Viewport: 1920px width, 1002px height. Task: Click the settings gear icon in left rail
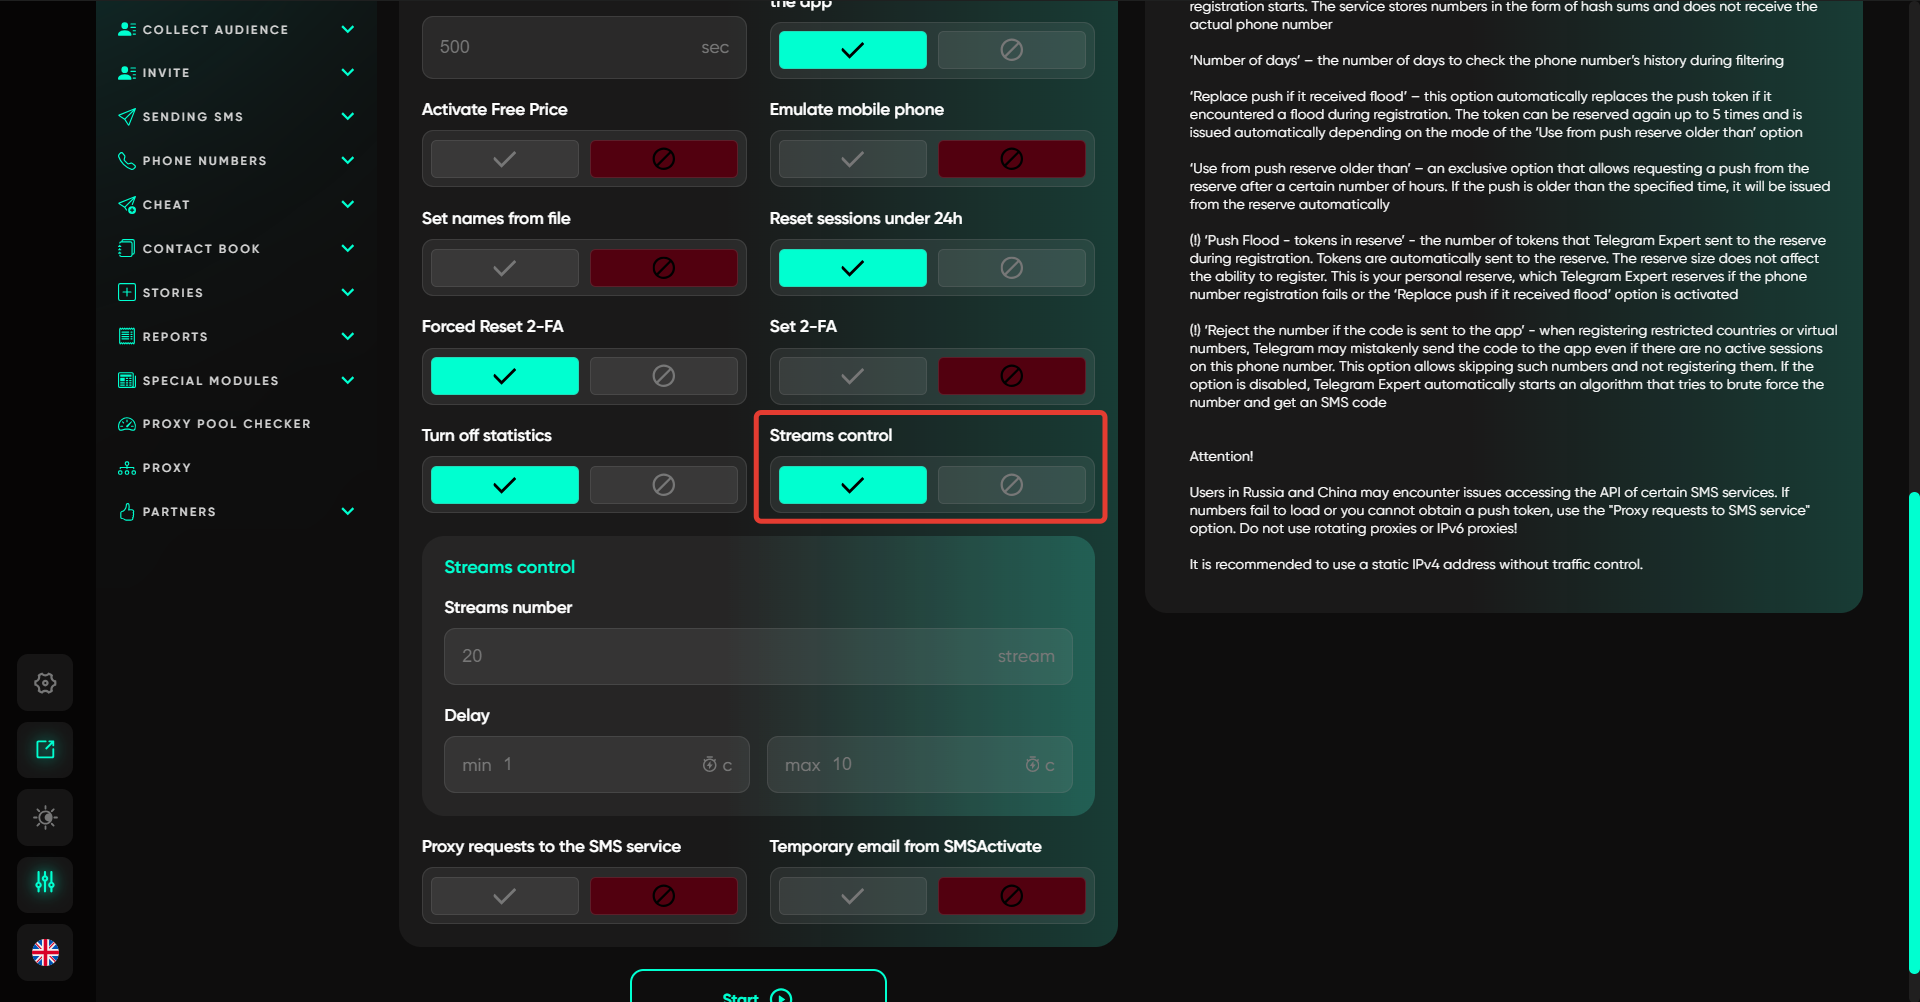(45, 683)
